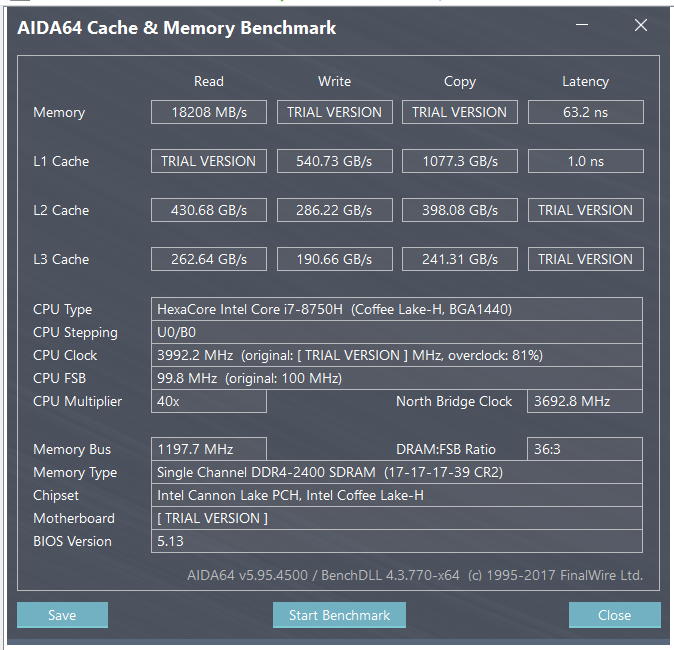Viewport: 674px width, 650px height.
Task: Click the North Bridge Clock label
Action: point(454,402)
